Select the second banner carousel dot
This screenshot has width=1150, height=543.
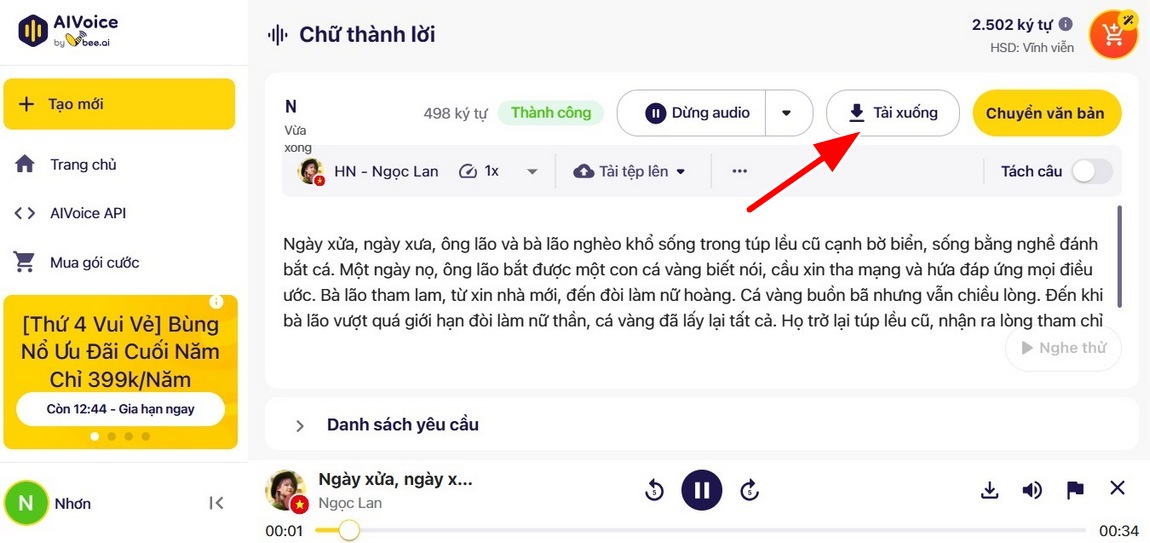pos(111,436)
